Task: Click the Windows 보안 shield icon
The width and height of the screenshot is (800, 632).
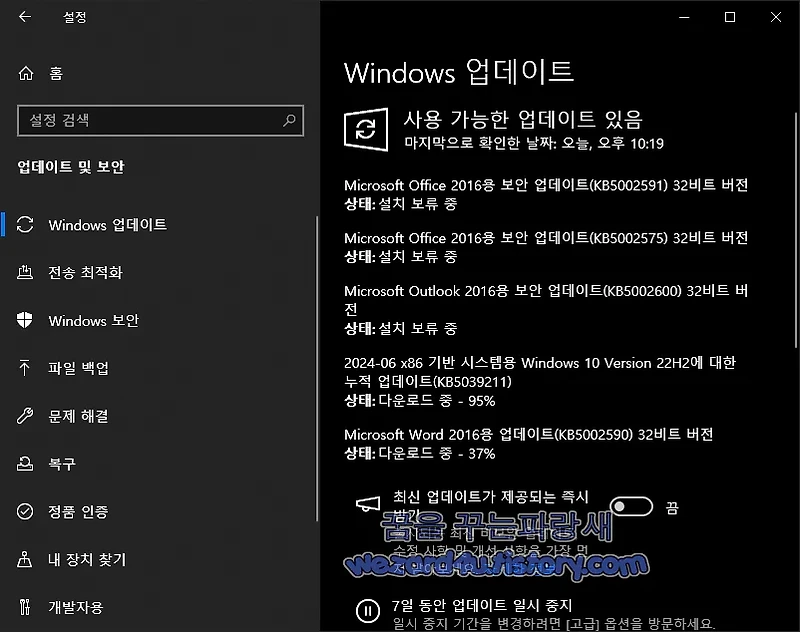Action: [x=24, y=320]
